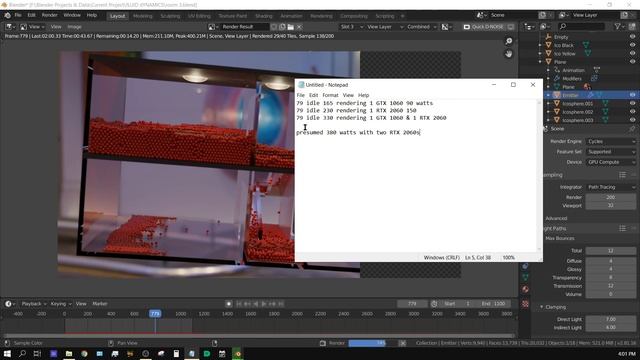Screen dimensions: 640x360
Task: Open the Marker menu in timeline
Action: coord(100,304)
